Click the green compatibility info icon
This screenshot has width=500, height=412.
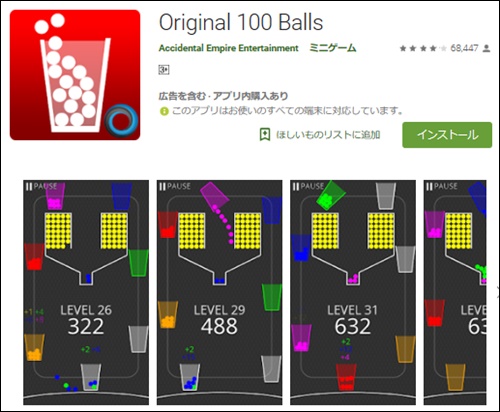pyautogui.click(x=164, y=111)
